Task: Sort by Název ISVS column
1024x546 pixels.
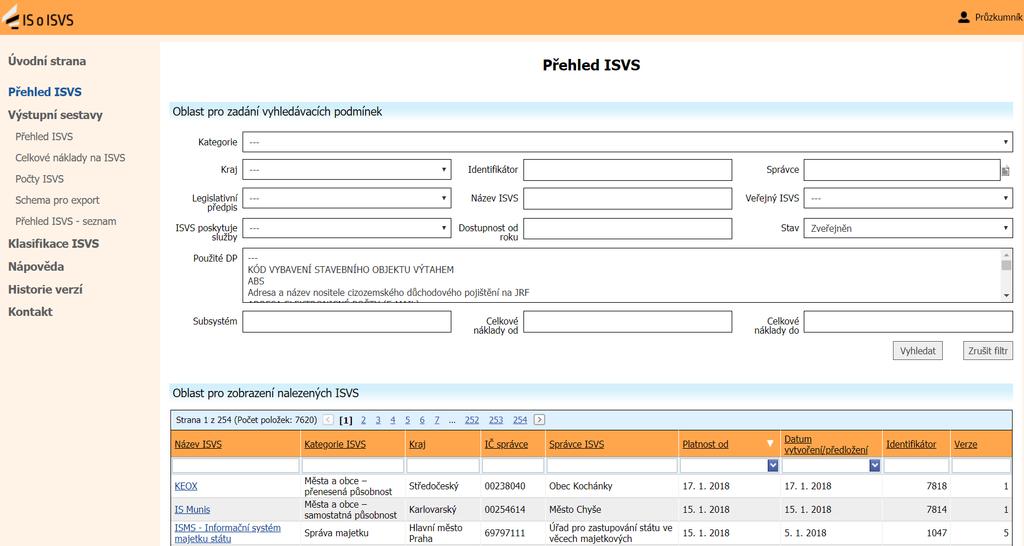Action: click(198, 444)
